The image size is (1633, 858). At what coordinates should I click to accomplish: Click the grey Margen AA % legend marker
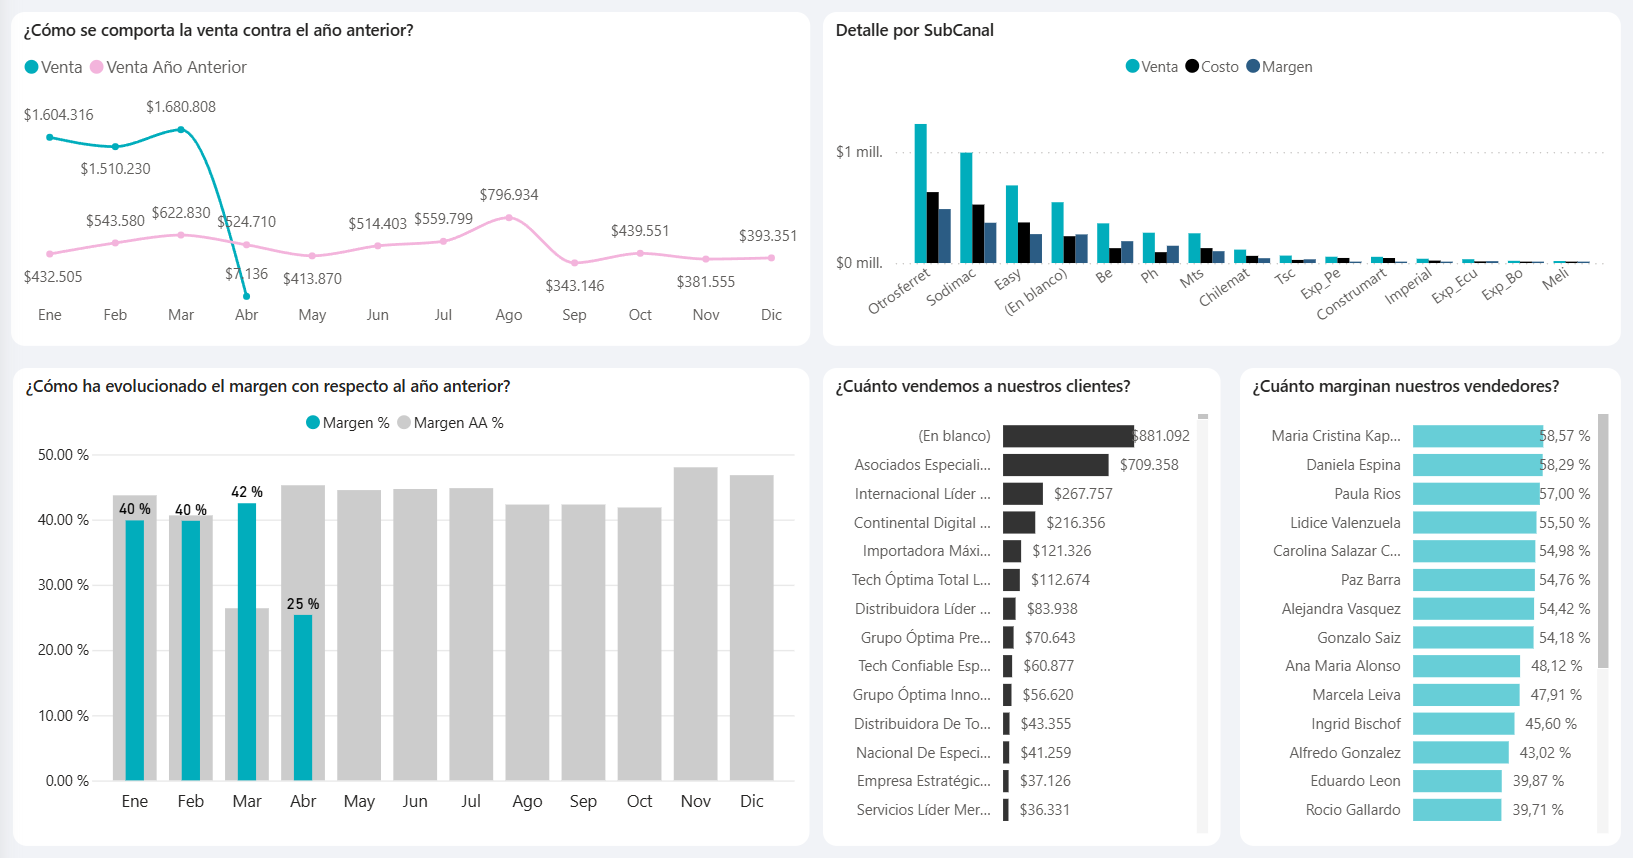click(404, 423)
